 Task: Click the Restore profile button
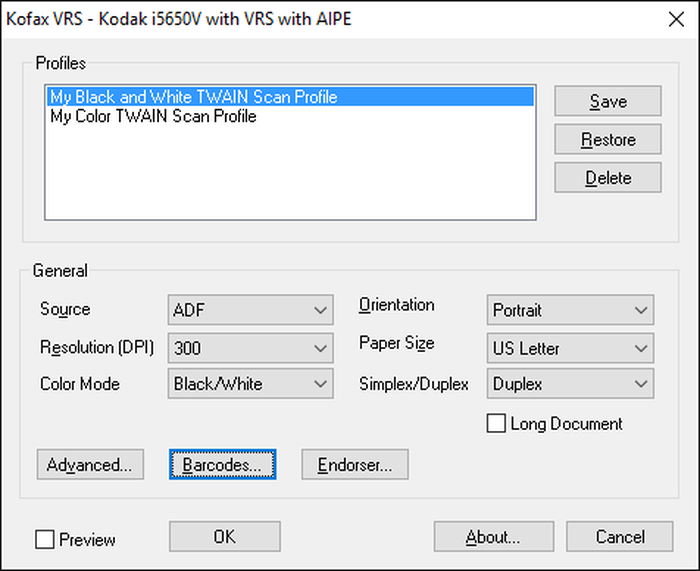pyautogui.click(x=608, y=139)
